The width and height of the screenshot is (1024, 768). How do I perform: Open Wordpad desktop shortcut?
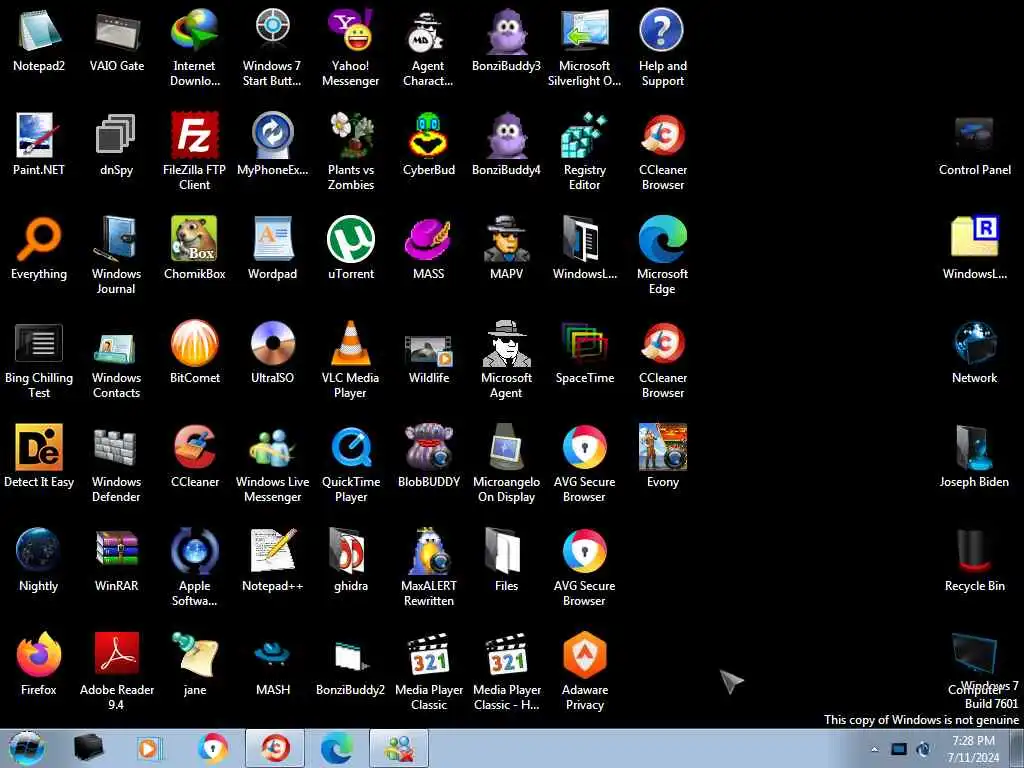[272, 248]
